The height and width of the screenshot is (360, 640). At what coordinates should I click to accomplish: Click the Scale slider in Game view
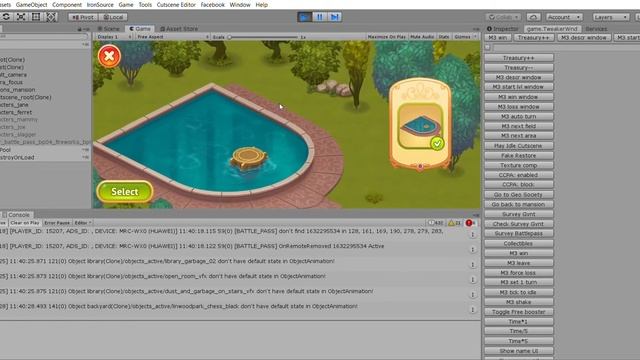click(x=263, y=37)
